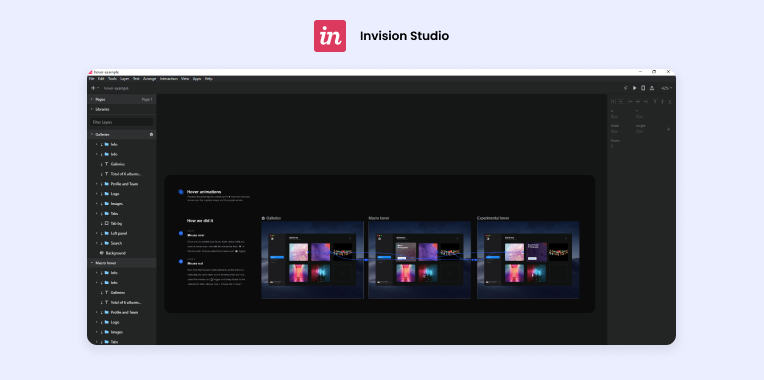The height and width of the screenshot is (380, 764).
Task: Click distribute horizontally icon in inspector
Action: click(x=613, y=101)
